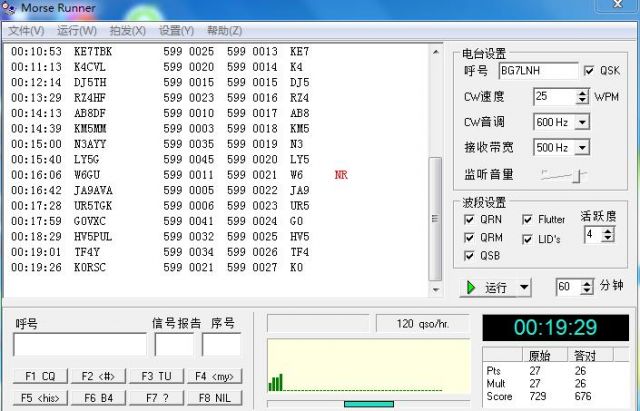Click the F7 ? button
Viewport: 640px width, 411px height.
click(x=157, y=398)
